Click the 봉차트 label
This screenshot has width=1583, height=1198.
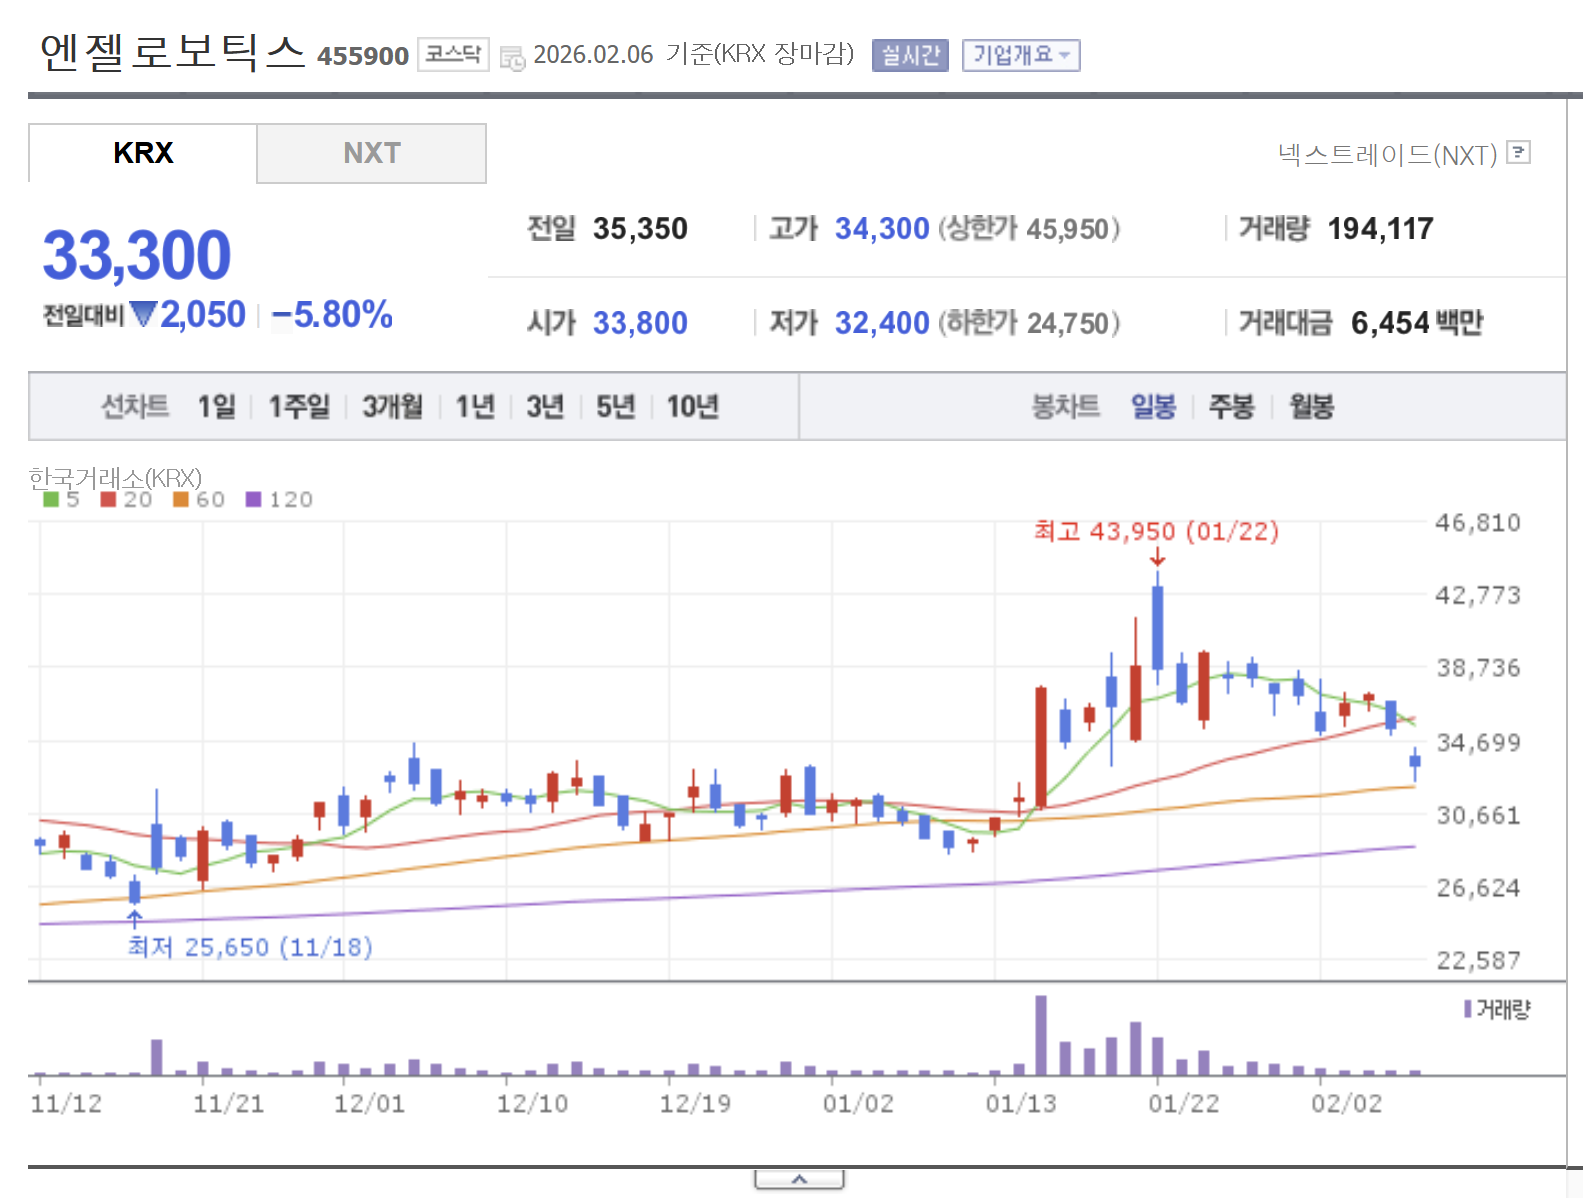tap(1066, 407)
